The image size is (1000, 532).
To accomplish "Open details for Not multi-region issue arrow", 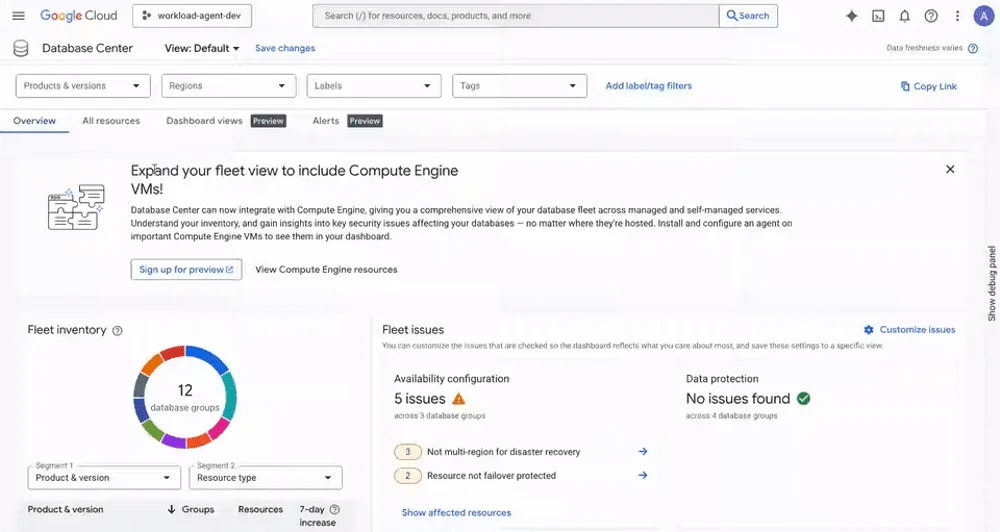I will pos(643,452).
